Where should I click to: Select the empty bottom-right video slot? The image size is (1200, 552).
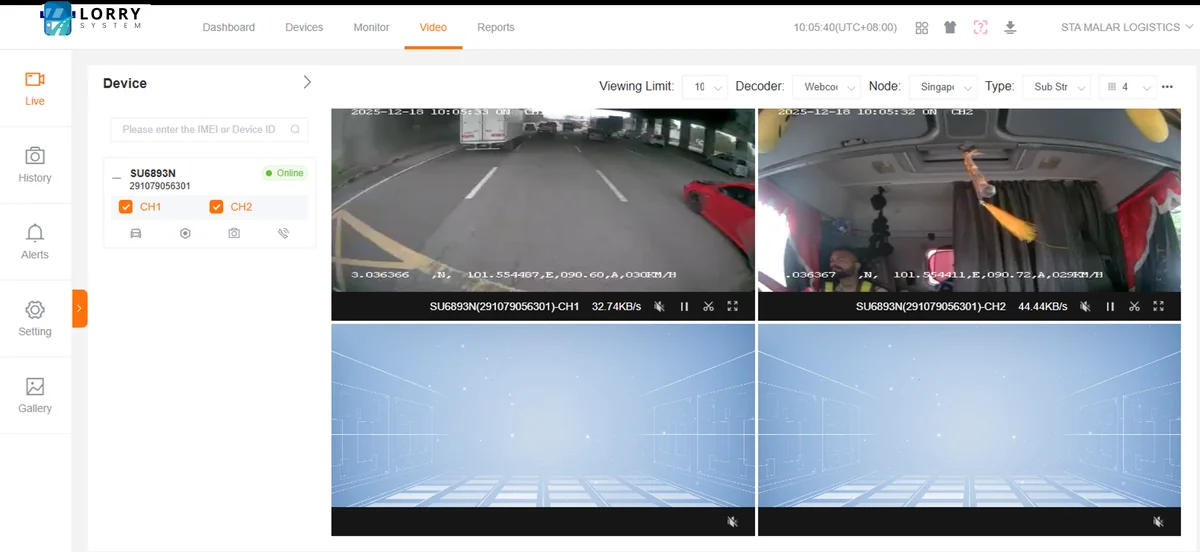click(969, 415)
